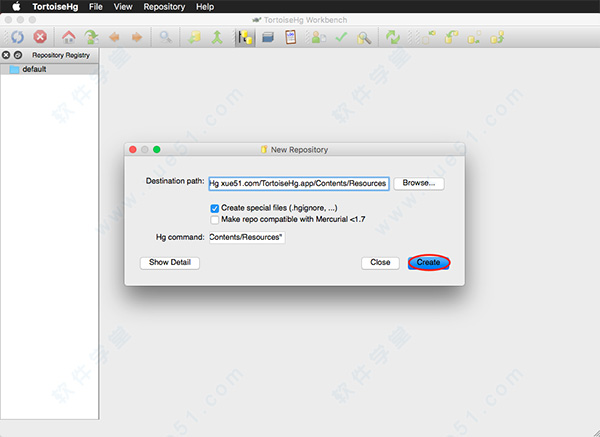This screenshot has width=600, height=437.
Task: Open the View menu
Action: pos(123,7)
